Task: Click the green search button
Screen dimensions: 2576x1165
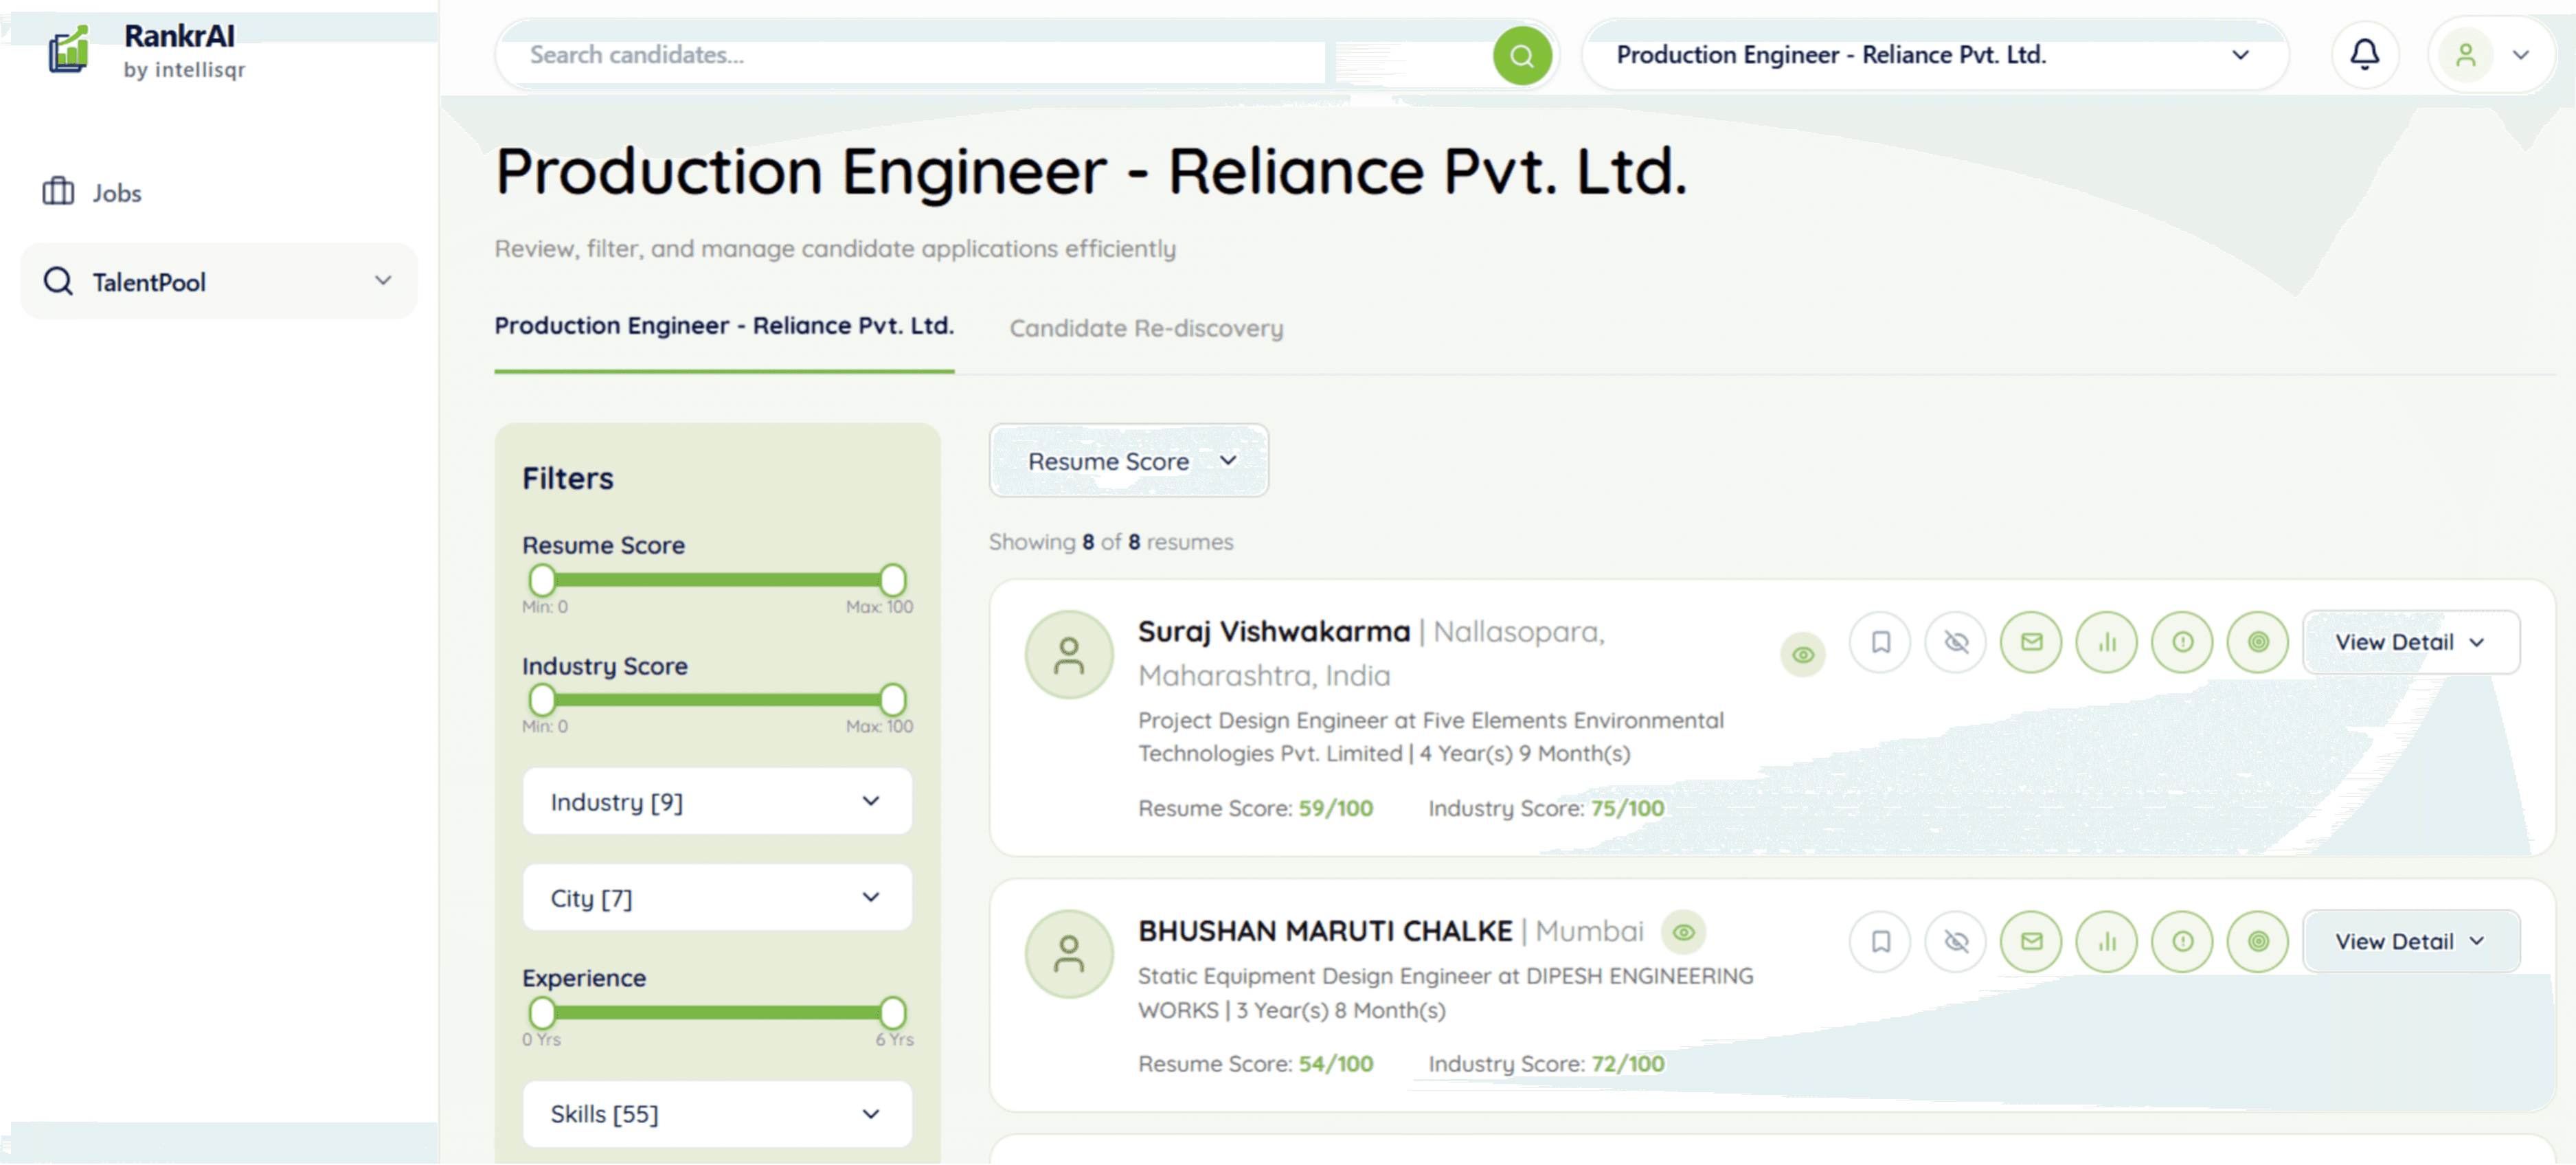Action: [x=1521, y=55]
